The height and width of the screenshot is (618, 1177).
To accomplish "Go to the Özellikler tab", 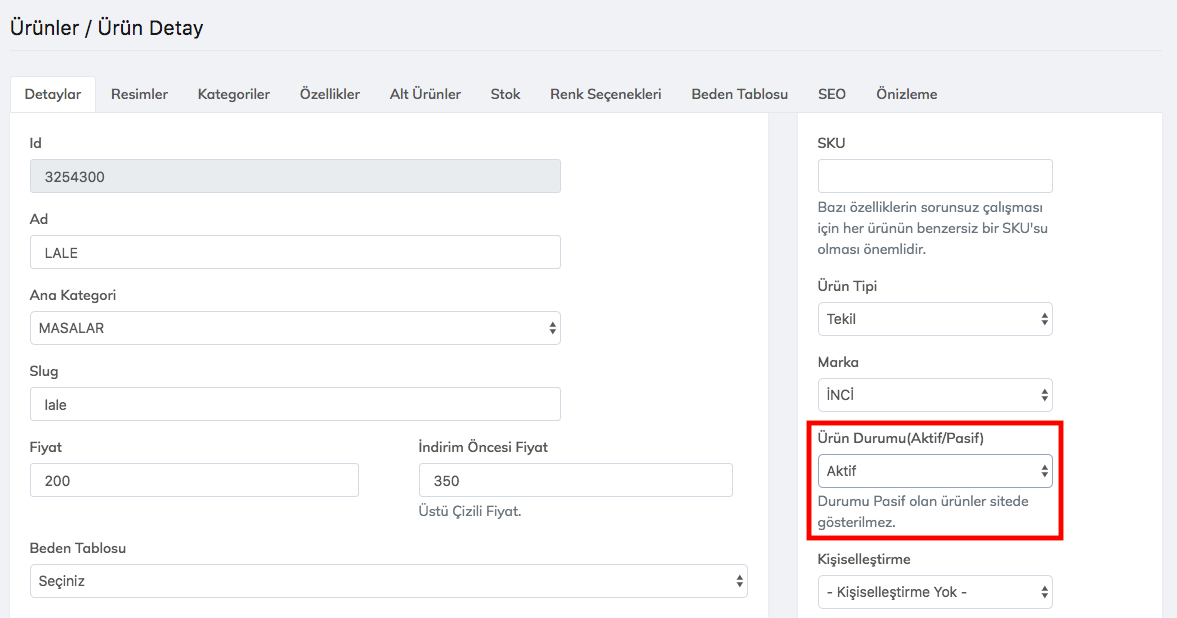I will pyautogui.click(x=329, y=94).
